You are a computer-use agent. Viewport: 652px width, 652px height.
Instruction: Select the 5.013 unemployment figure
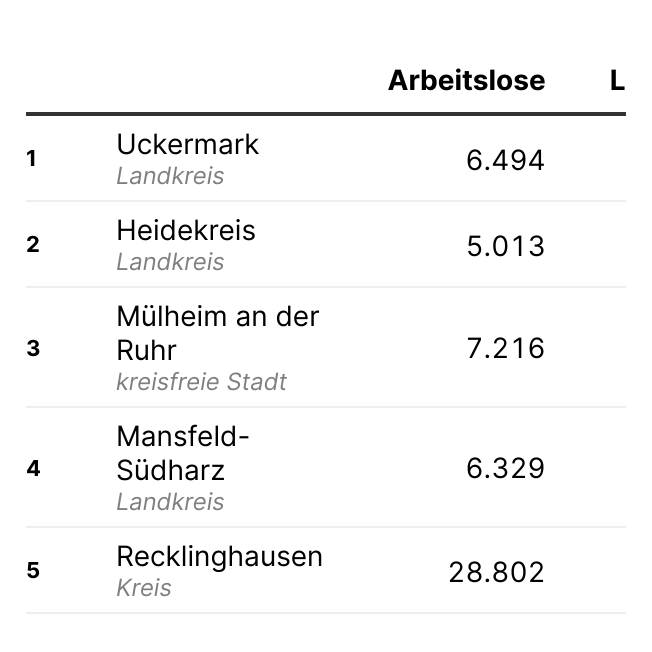[505, 246]
